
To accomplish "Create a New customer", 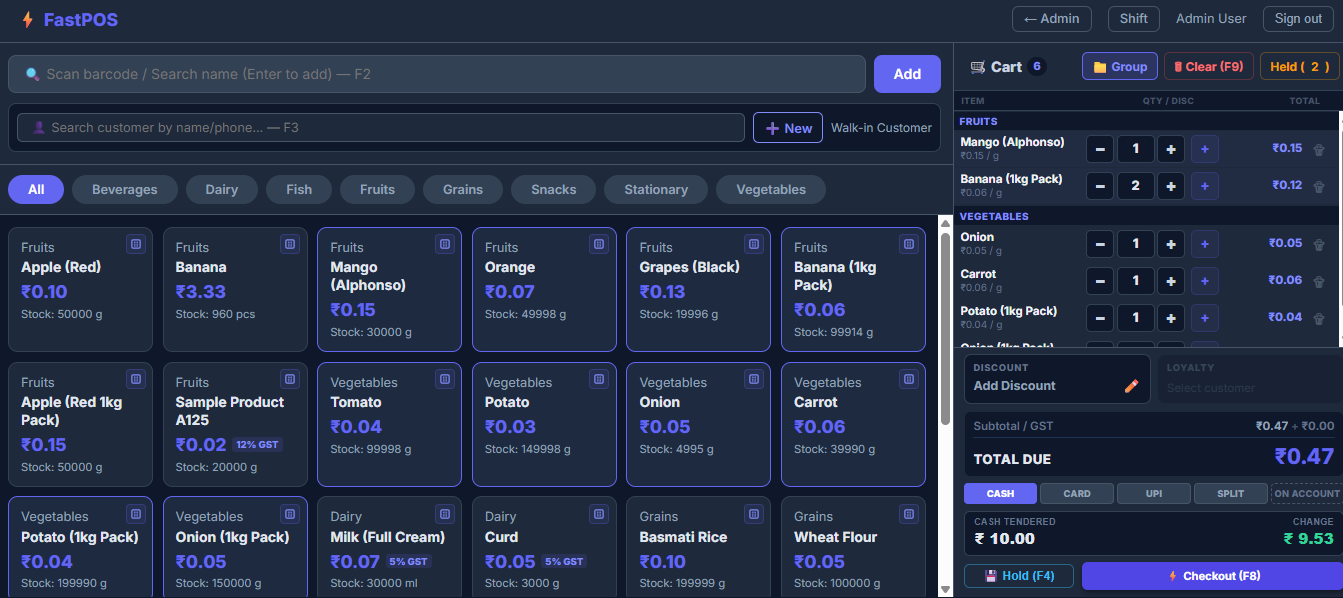I will (x=788, y=128).
